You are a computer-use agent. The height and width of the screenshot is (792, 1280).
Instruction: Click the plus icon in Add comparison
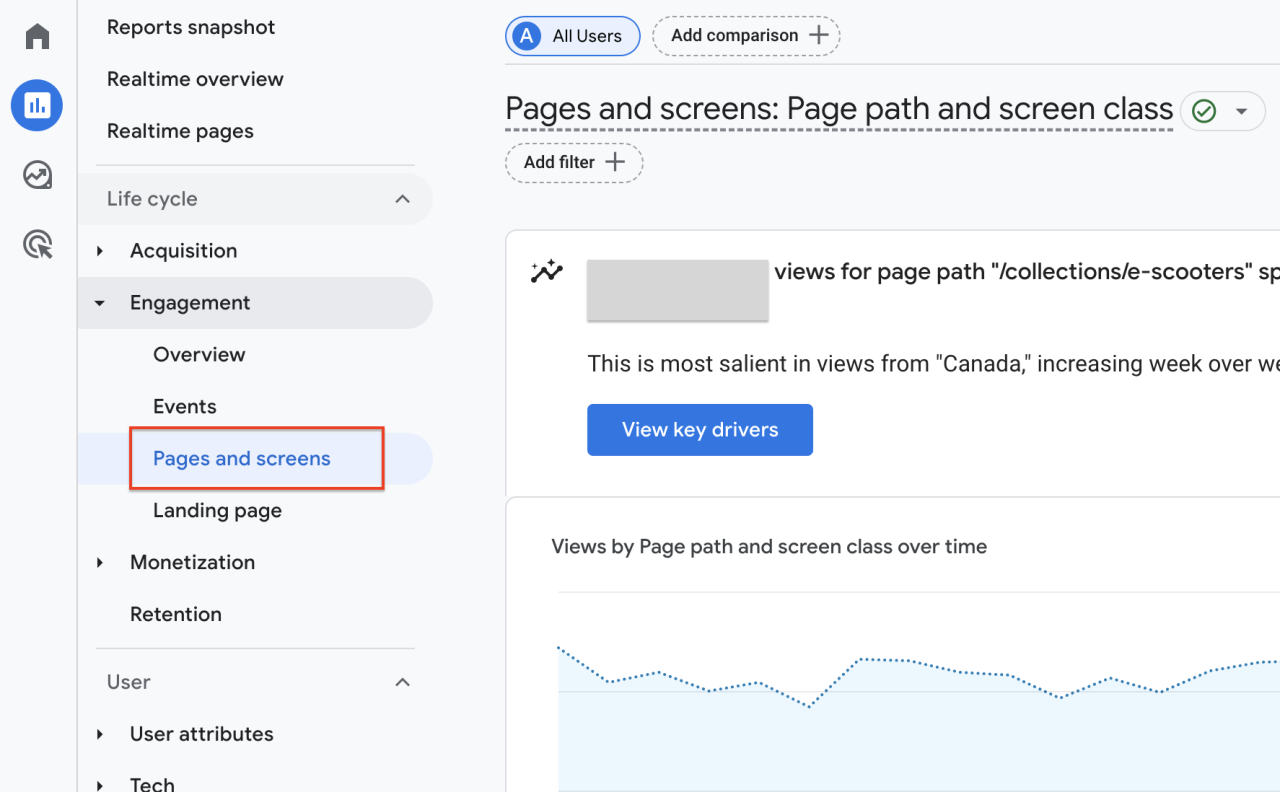[818, 35]
